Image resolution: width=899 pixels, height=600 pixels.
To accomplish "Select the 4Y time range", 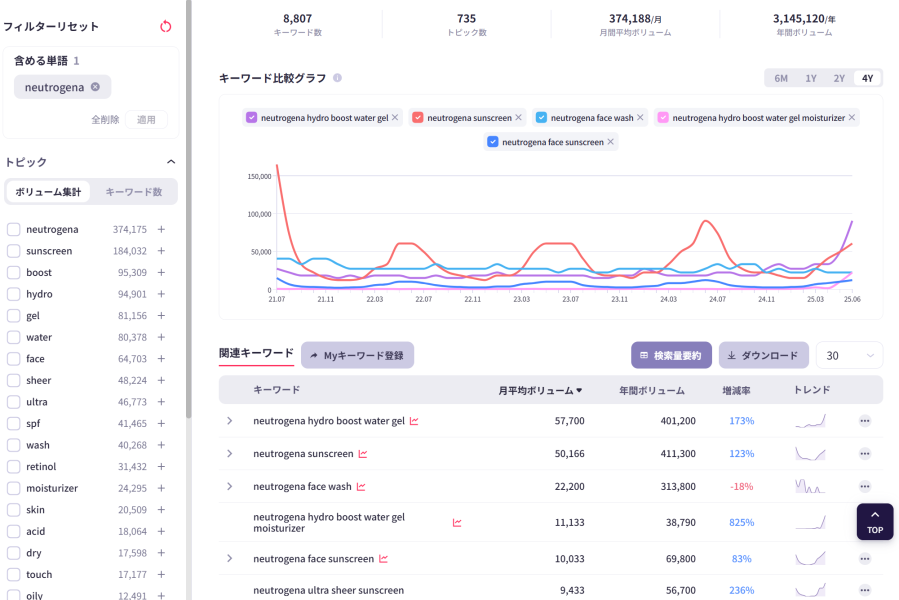I will pos(867,78).
